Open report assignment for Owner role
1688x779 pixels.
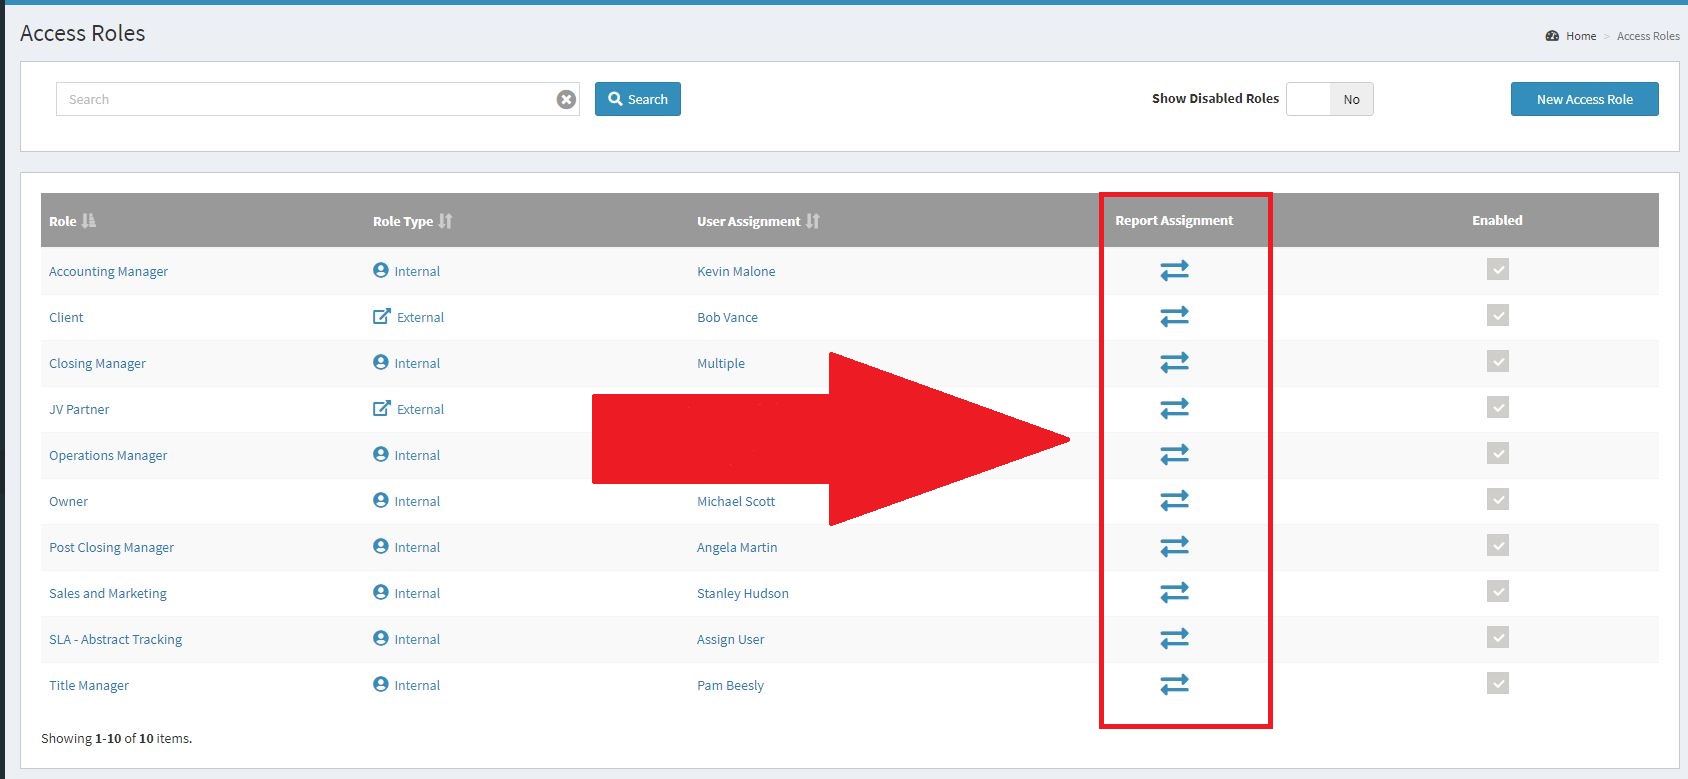point(1174,501)
